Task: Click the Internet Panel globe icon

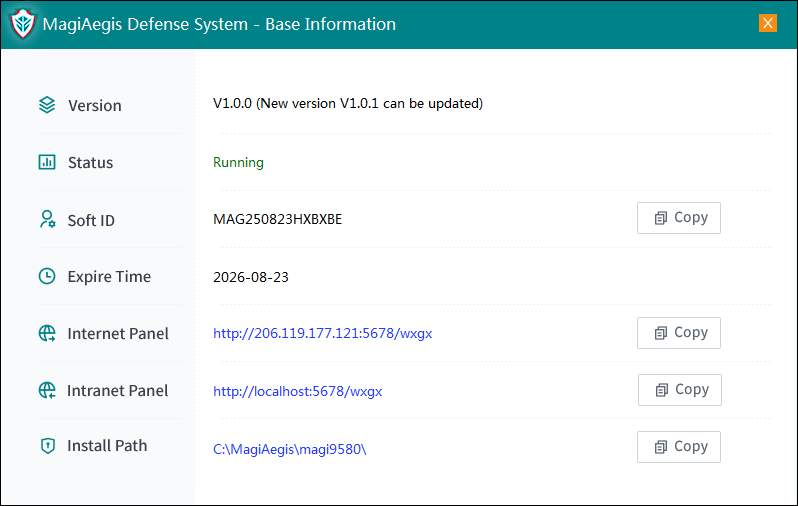Action: click(x=47, y=333)
